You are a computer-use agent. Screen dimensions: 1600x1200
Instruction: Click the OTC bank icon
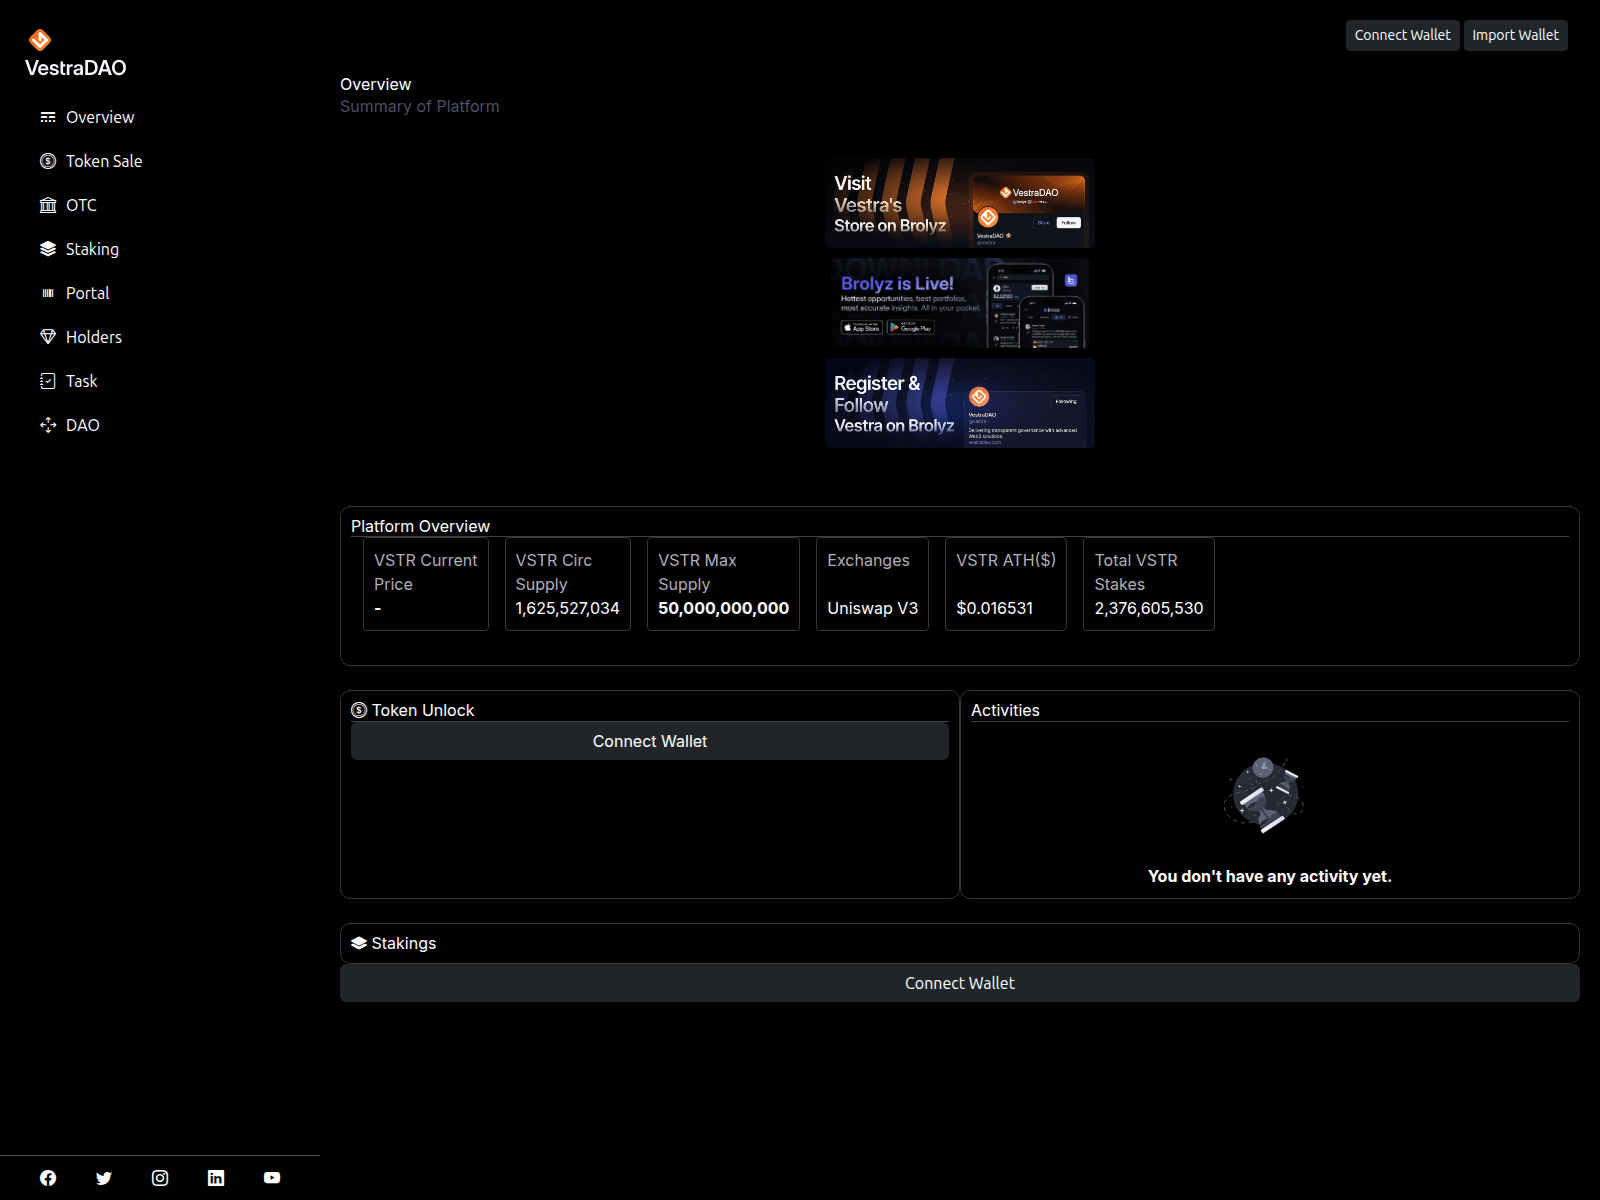pos(48,205)
